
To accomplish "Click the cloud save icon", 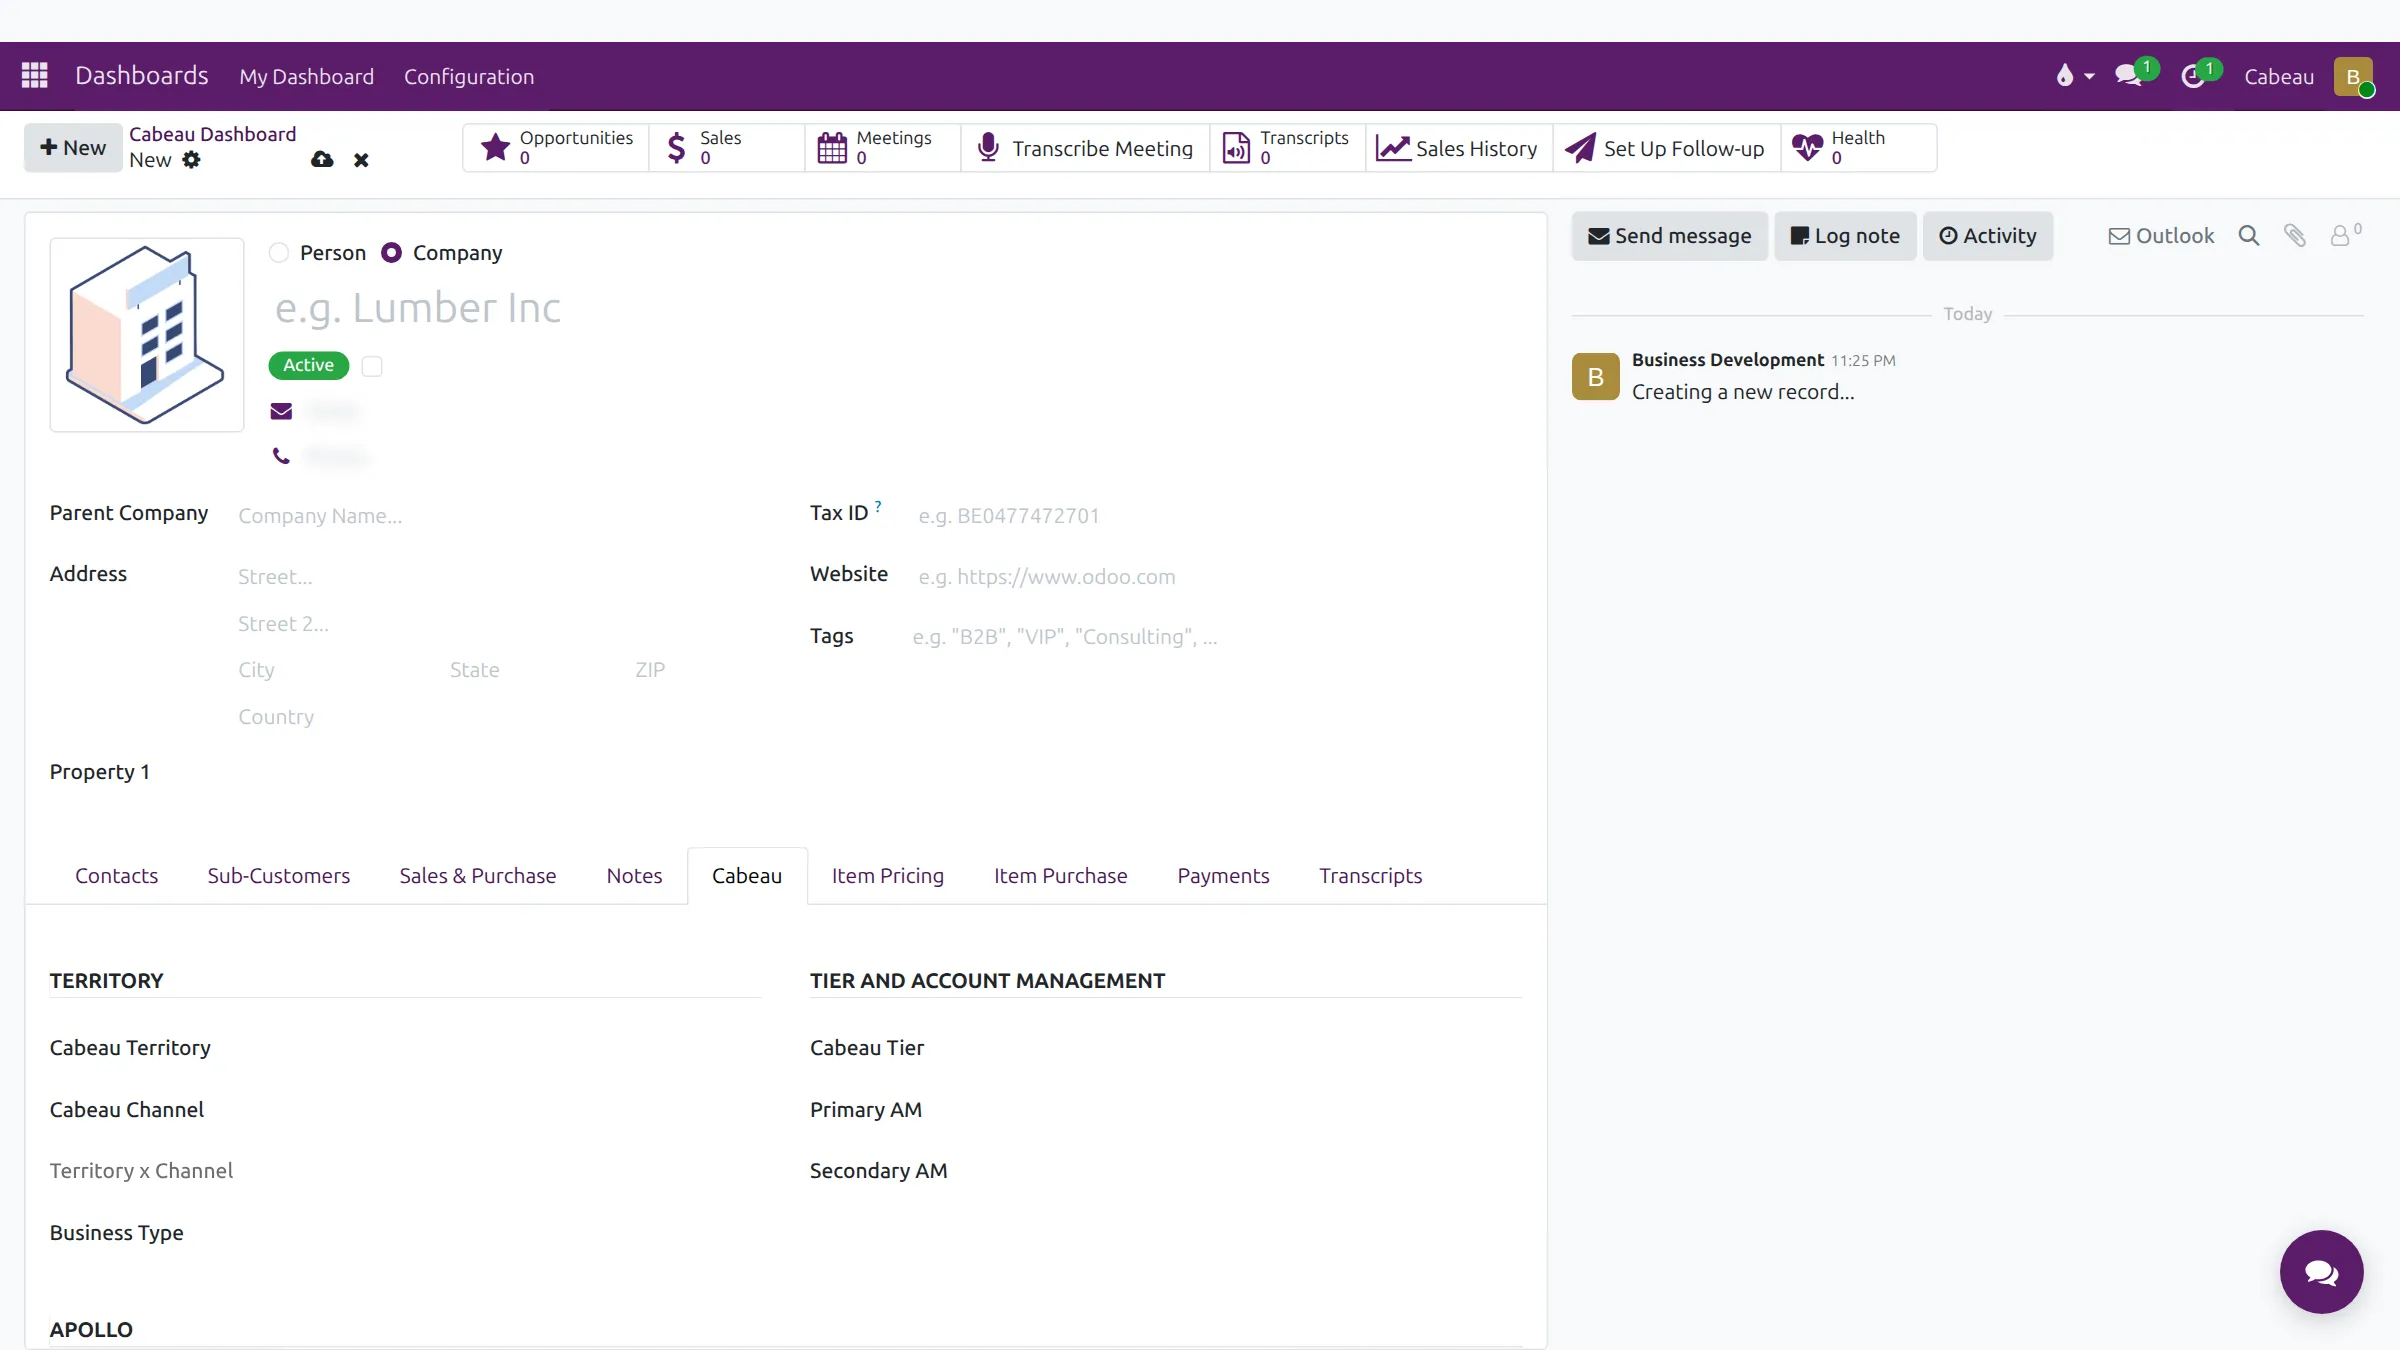I will 322,160.
